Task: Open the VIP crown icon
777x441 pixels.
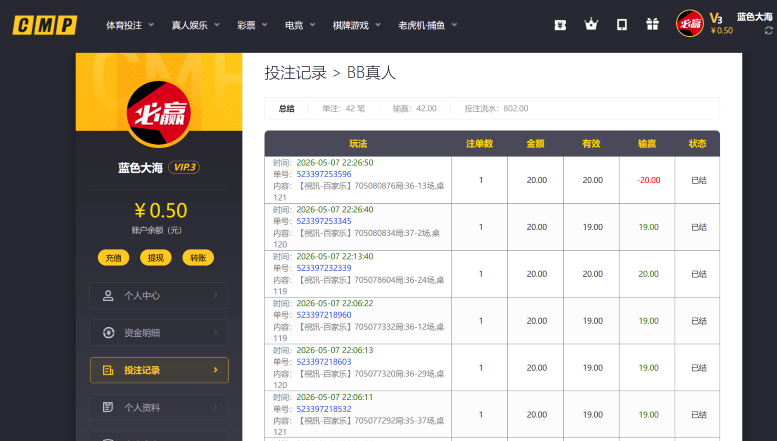Action: [591, 24]
